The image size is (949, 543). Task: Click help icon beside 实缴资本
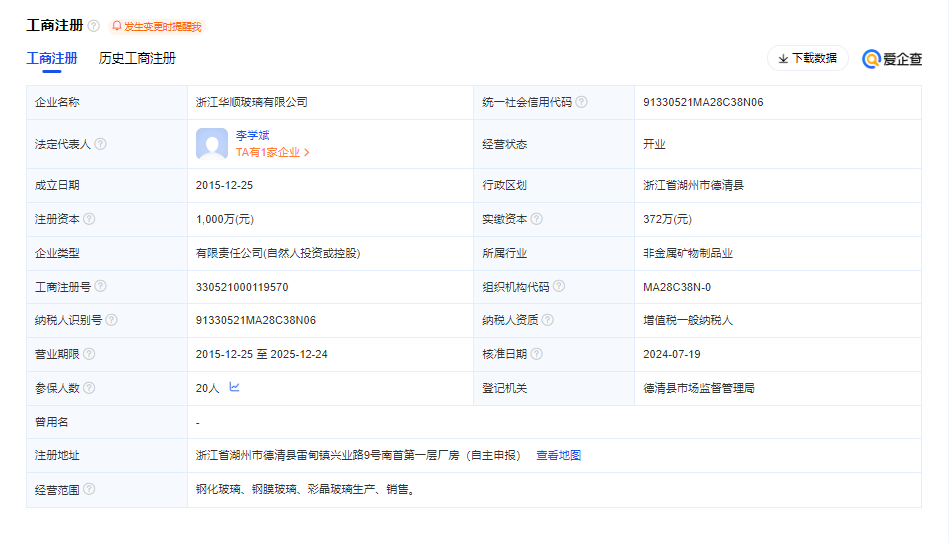coord(537,219)
